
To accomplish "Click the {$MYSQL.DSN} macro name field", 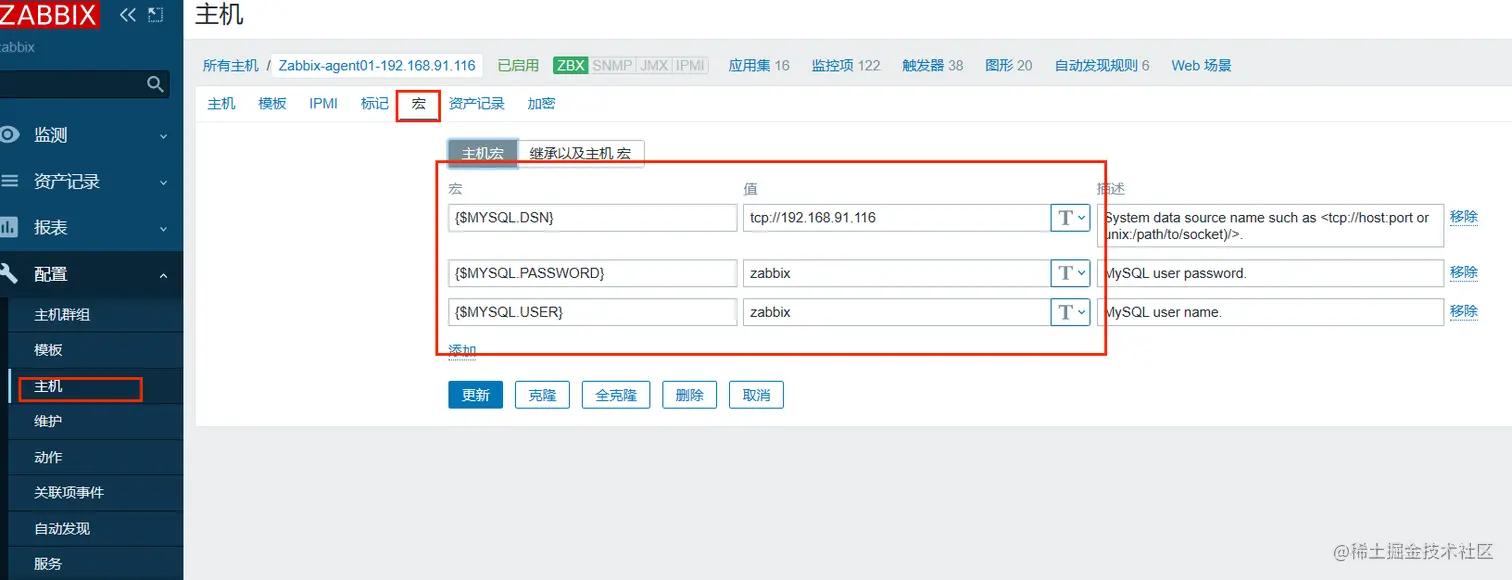I will pos(593,217).
